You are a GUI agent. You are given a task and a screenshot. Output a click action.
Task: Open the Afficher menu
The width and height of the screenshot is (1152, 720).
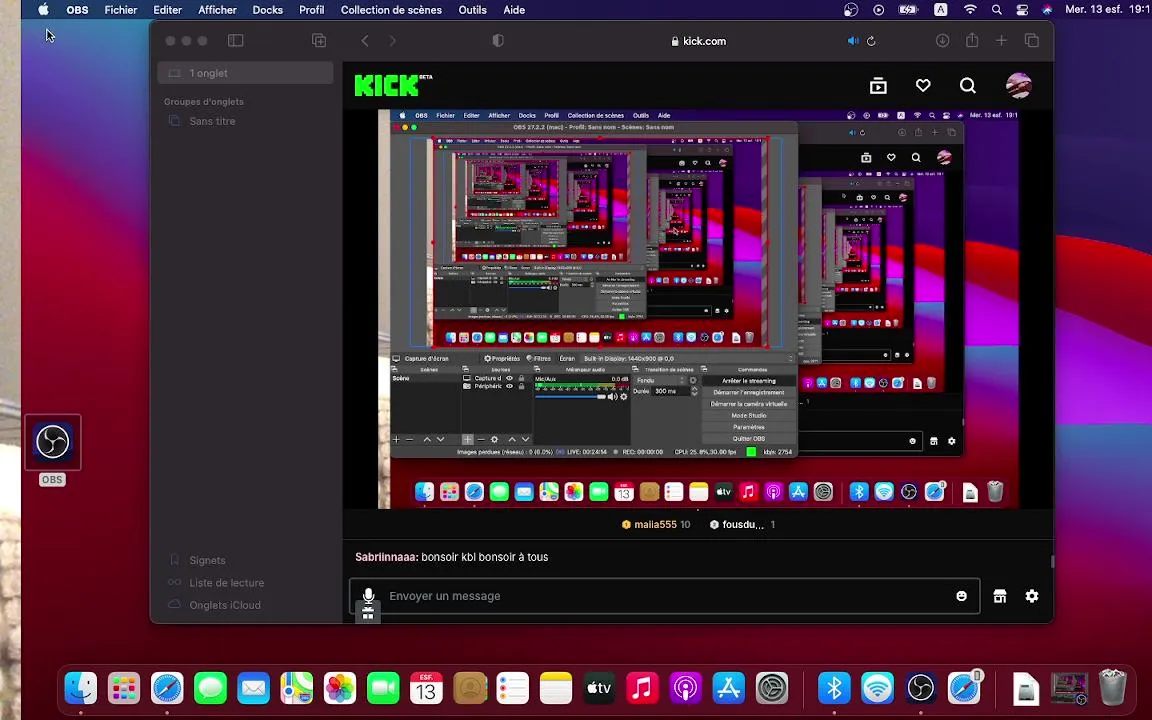(217, 10)
